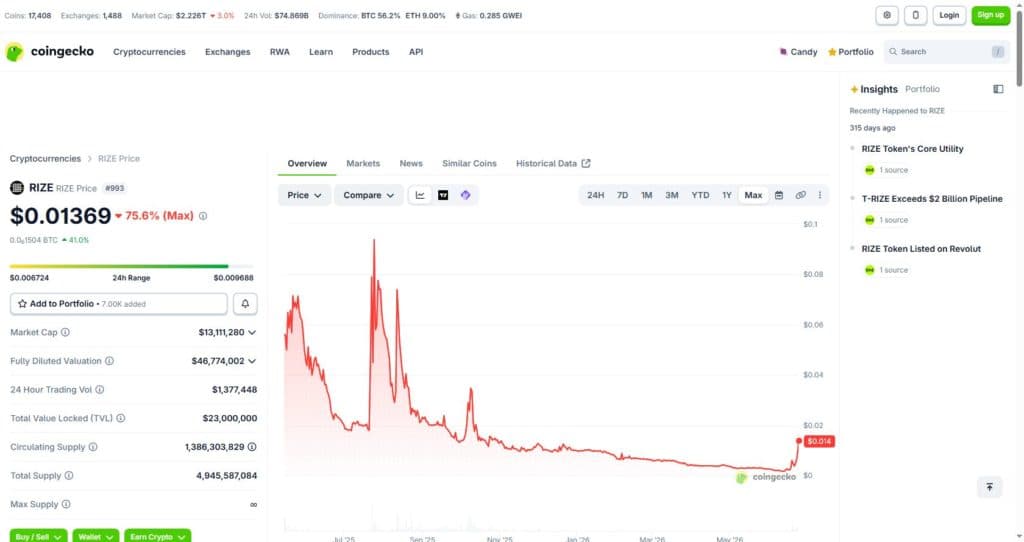Open T-RIZE Exceeds $2 Billion Pipeline insight
The width and height of the screenshot is (1024, 542).
tap(932, 199)
